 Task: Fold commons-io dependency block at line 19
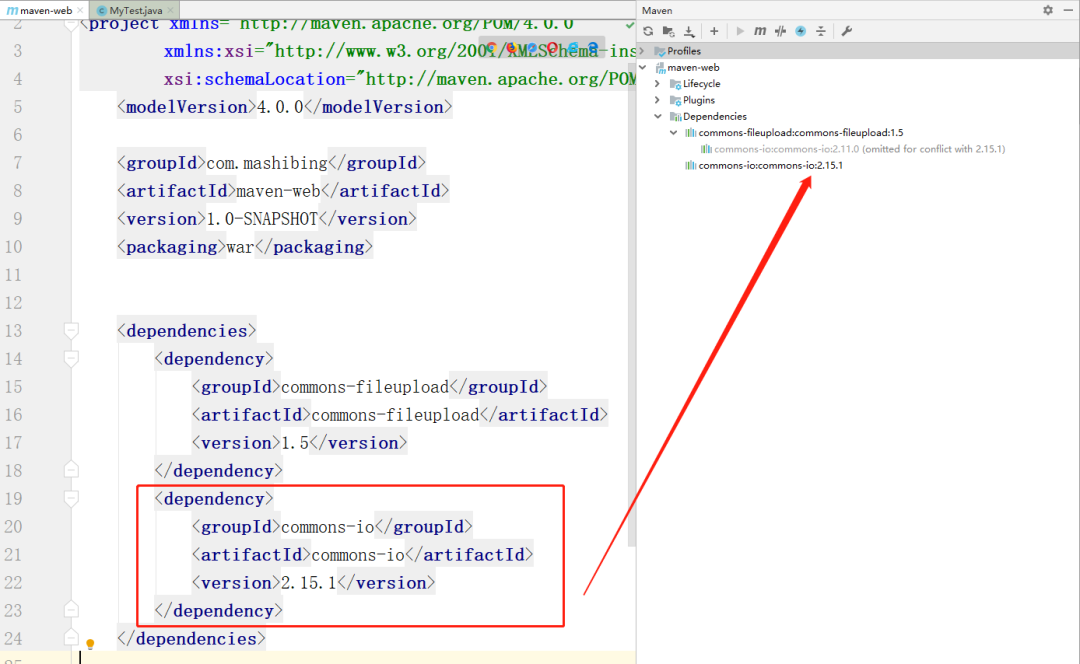[71, 498]
